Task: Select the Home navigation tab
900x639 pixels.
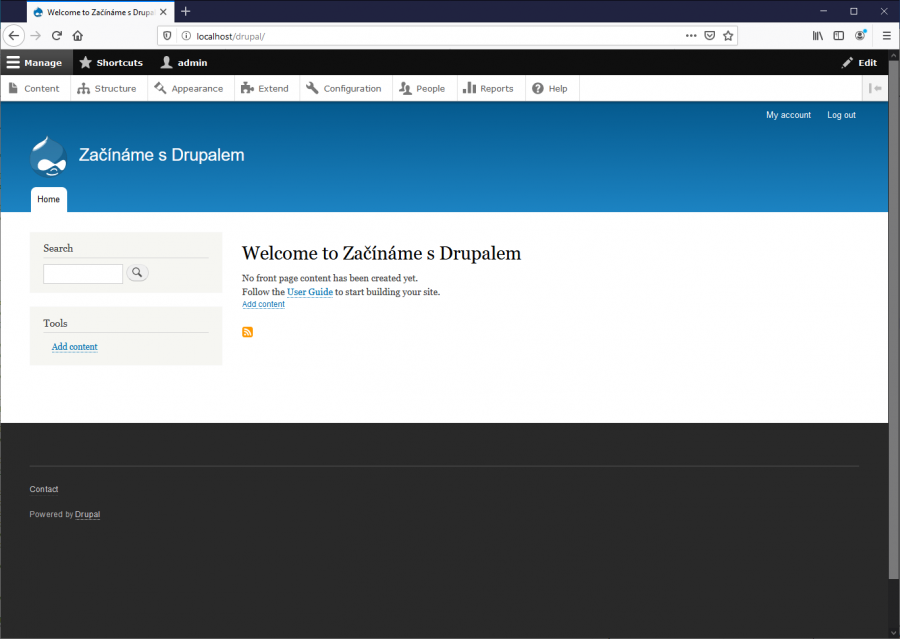Action: click(x=49, y=199)
